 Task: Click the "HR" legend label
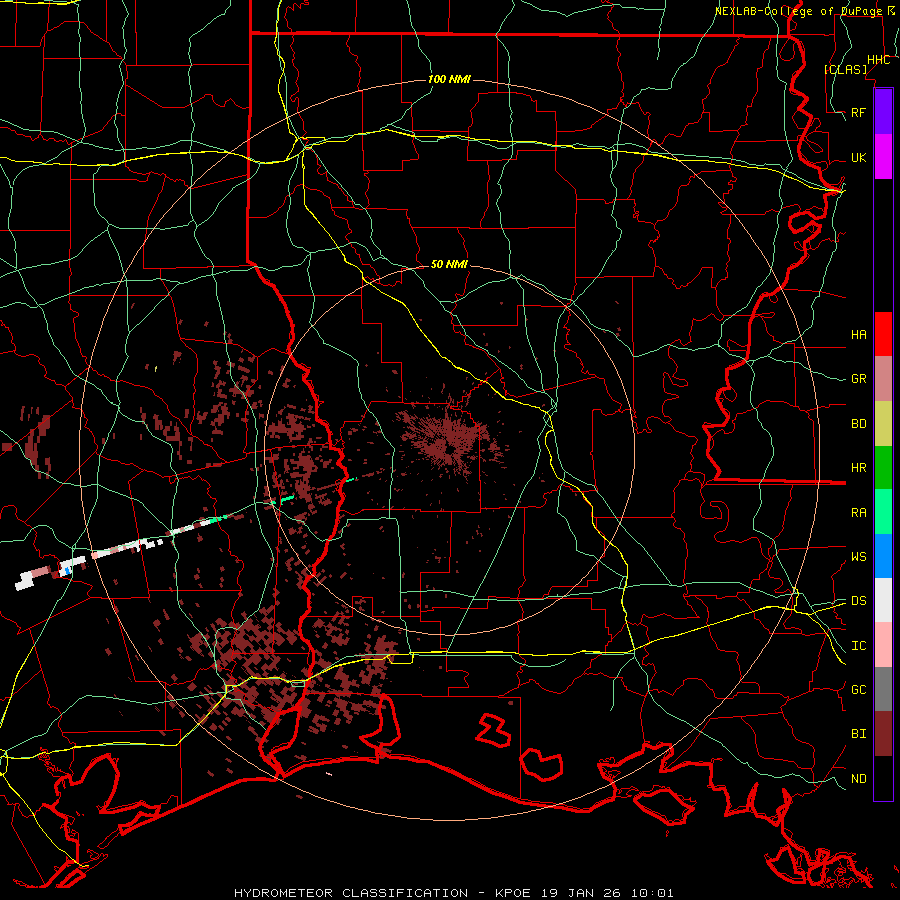[858, 468]
